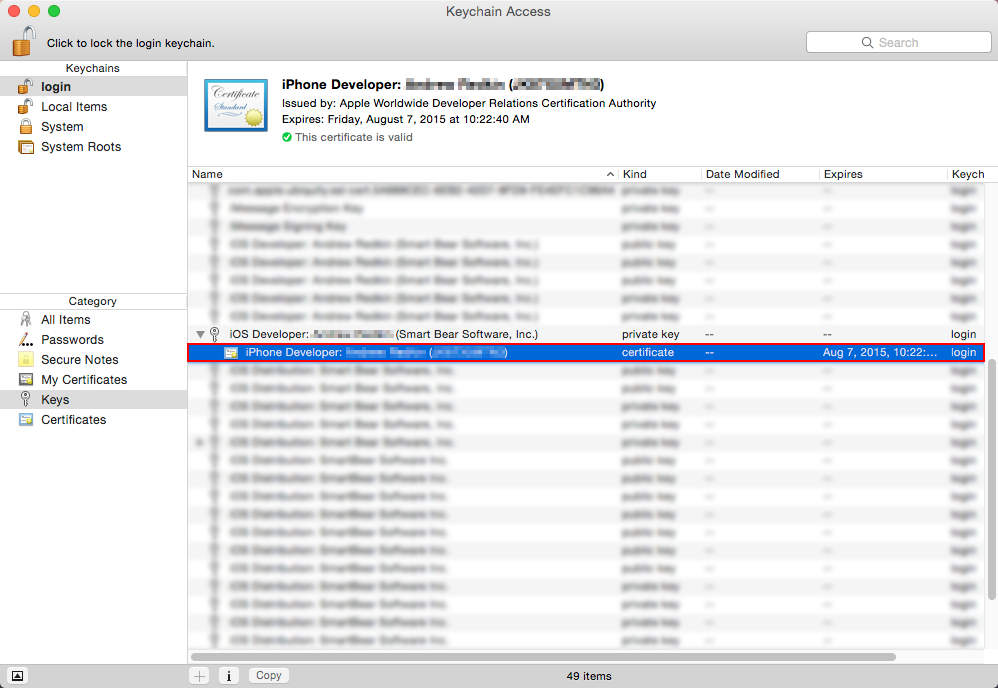
Task: Show the All Items category
Action: tap(94, 319)
